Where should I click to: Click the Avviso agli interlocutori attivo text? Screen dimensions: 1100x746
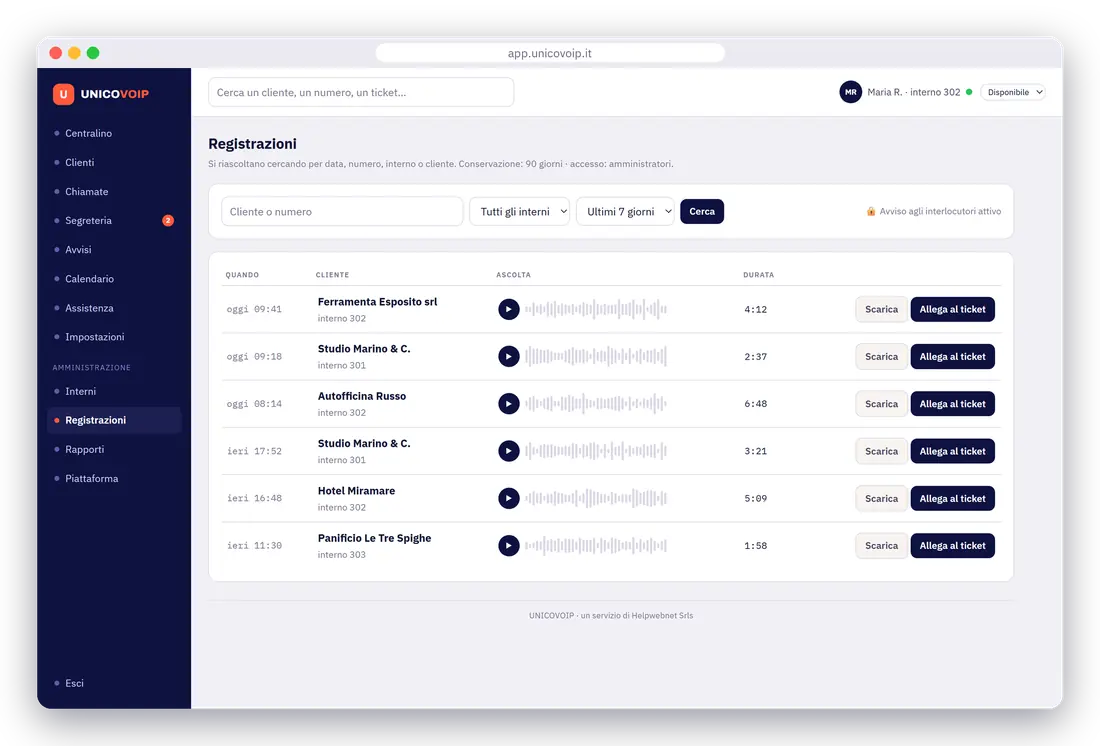pyautogui.click(x=940, y=211)
